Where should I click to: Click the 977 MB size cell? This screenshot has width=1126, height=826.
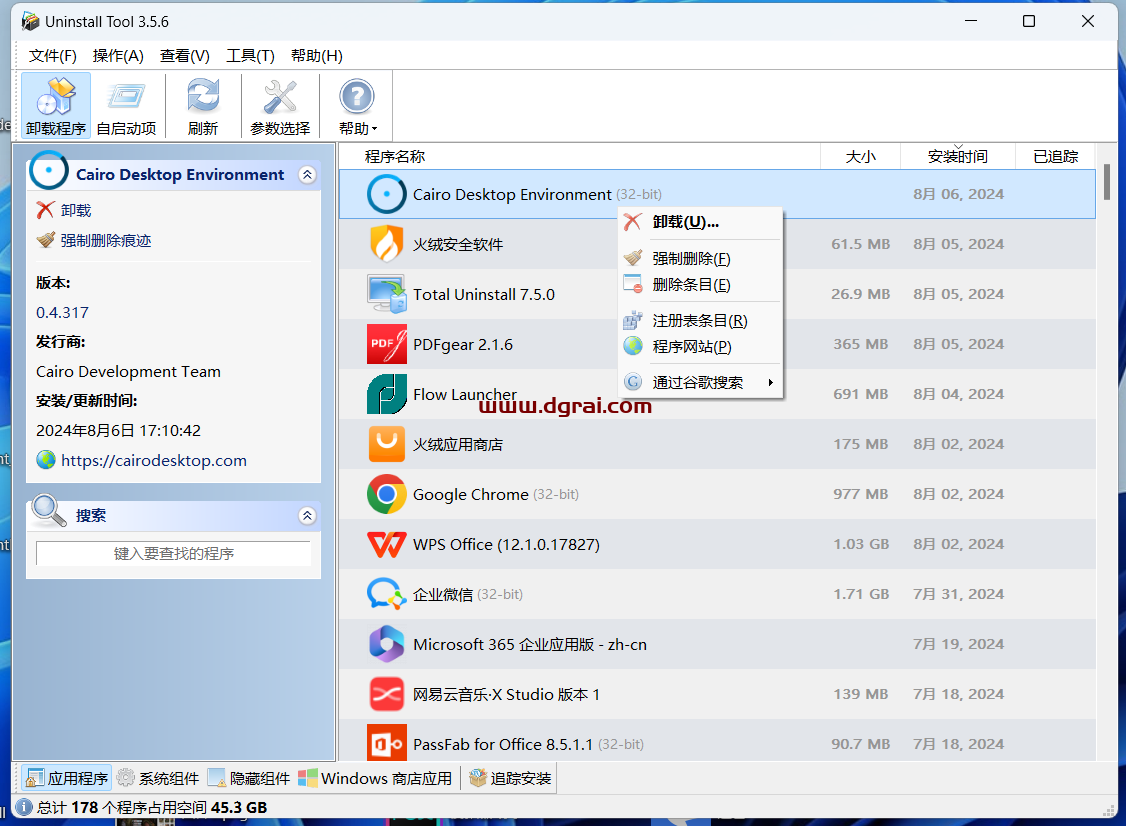[860, 494]
